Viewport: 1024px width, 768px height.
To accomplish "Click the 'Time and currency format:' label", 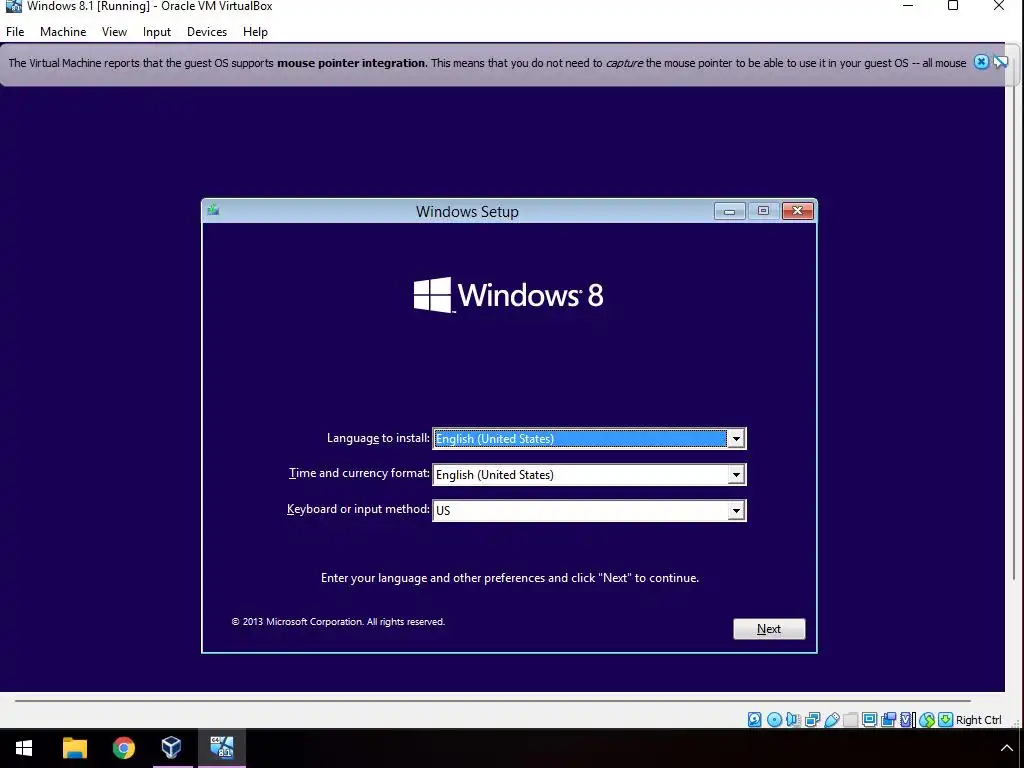I will pos(359,473).
